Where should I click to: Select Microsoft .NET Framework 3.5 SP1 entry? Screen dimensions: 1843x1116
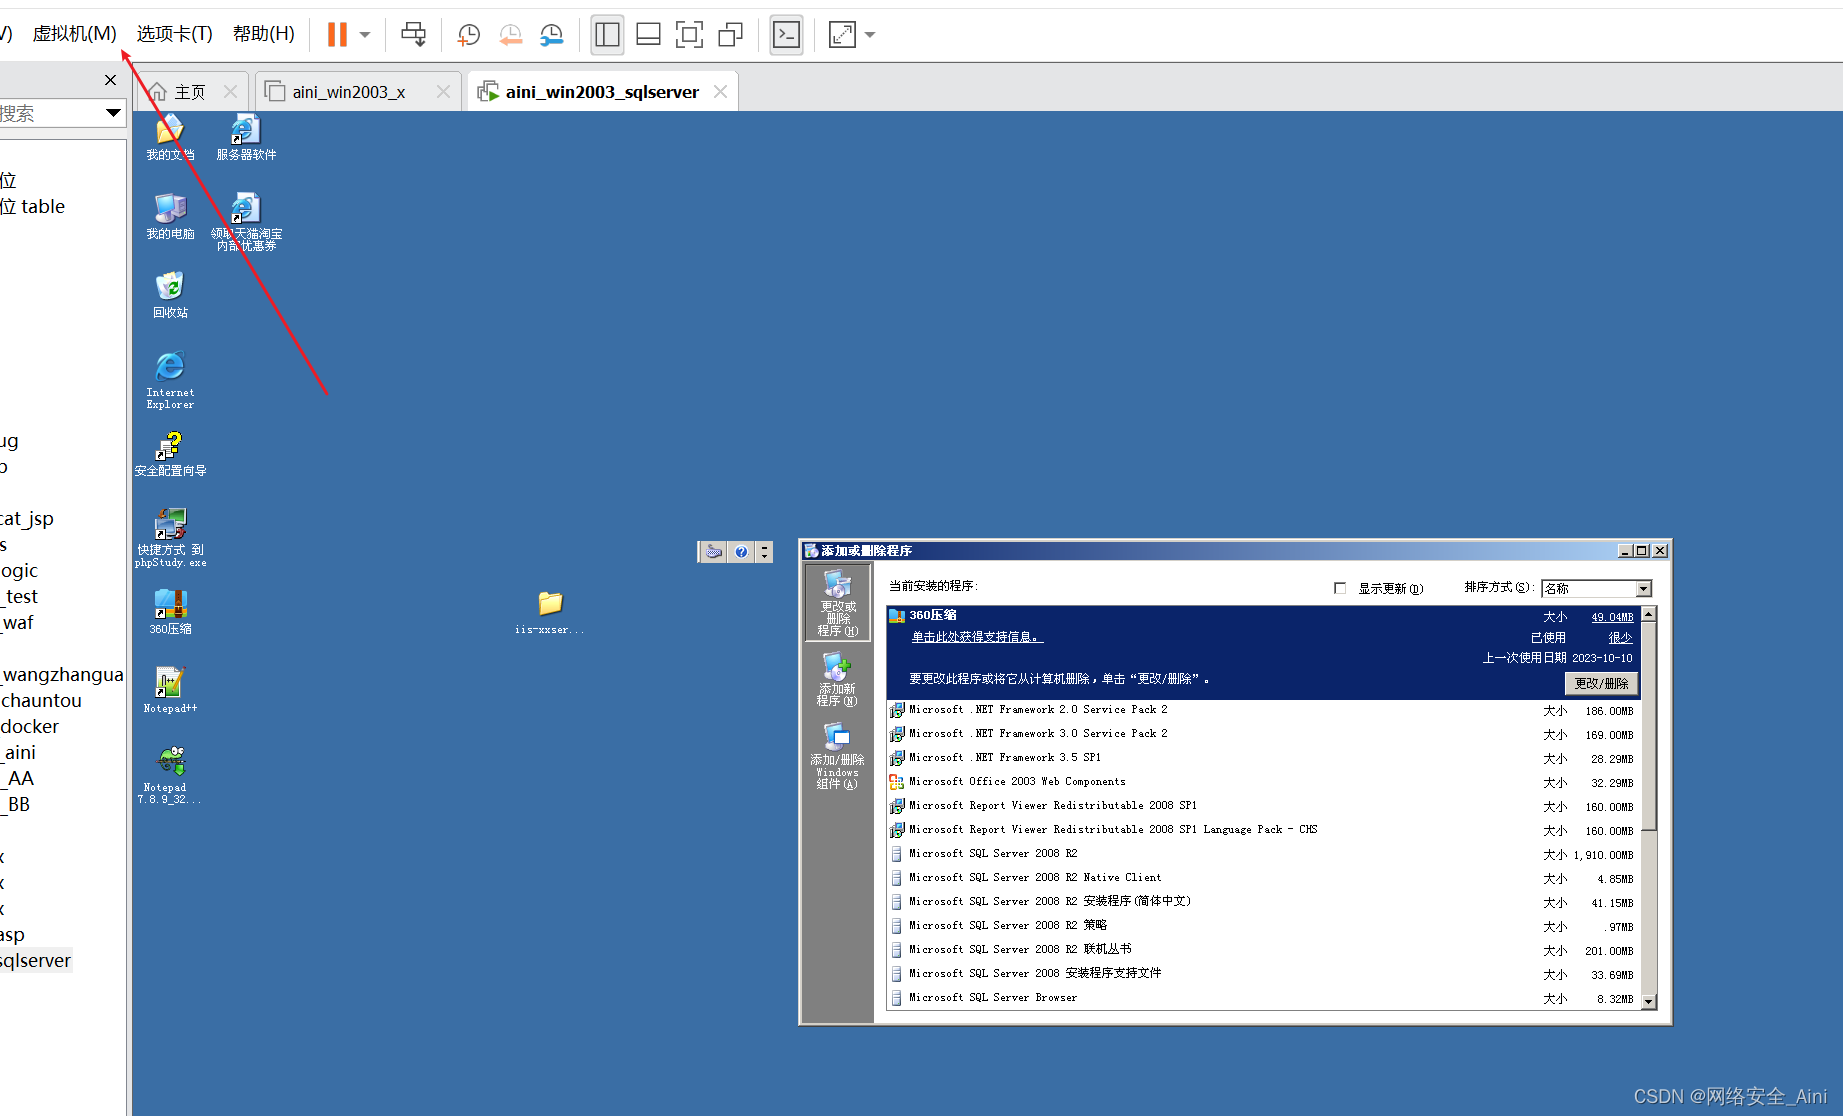[x=1264, y=758]
